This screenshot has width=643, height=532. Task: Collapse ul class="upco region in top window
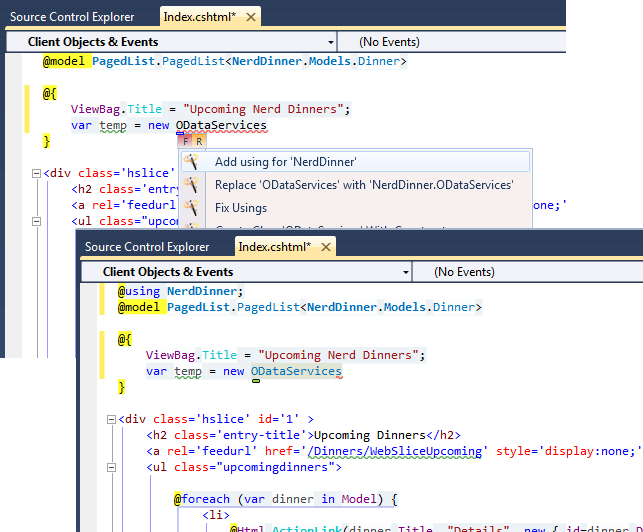[x=36, y=221]
